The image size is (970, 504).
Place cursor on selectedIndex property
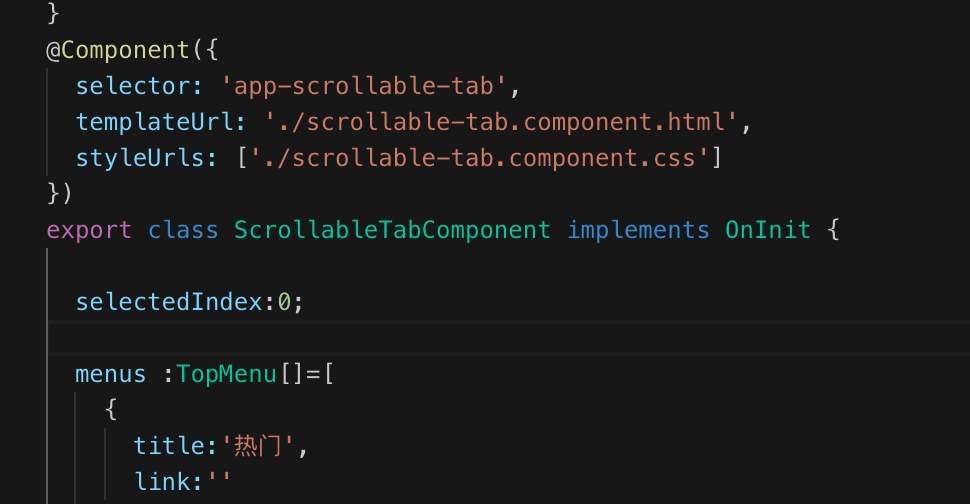pos(168,302)
